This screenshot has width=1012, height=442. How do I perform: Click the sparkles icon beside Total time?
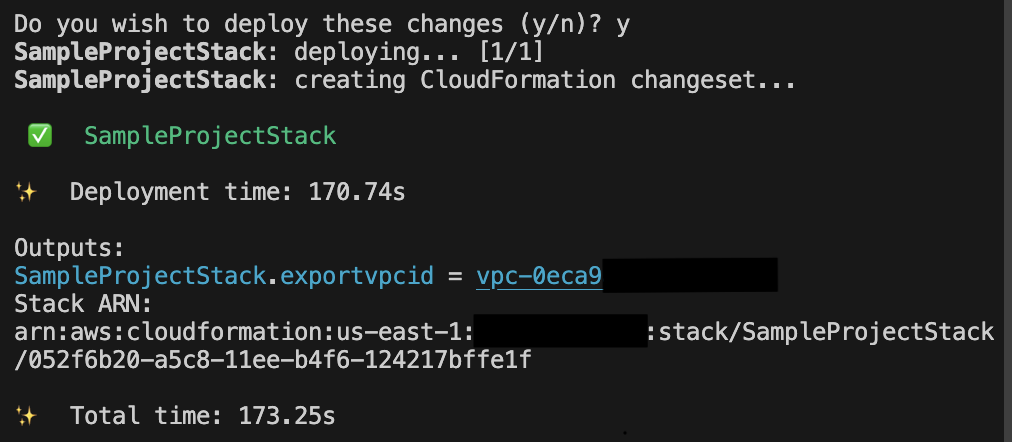(x=26, y=416)
